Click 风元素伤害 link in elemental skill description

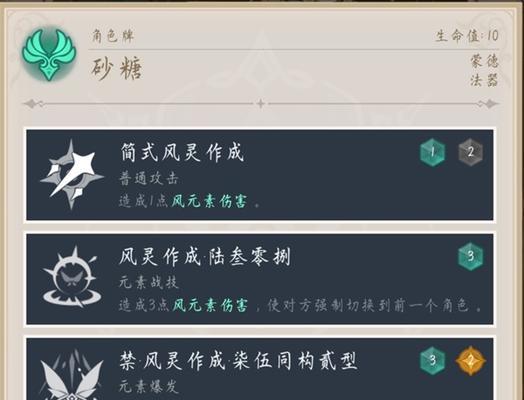point(210,305)
